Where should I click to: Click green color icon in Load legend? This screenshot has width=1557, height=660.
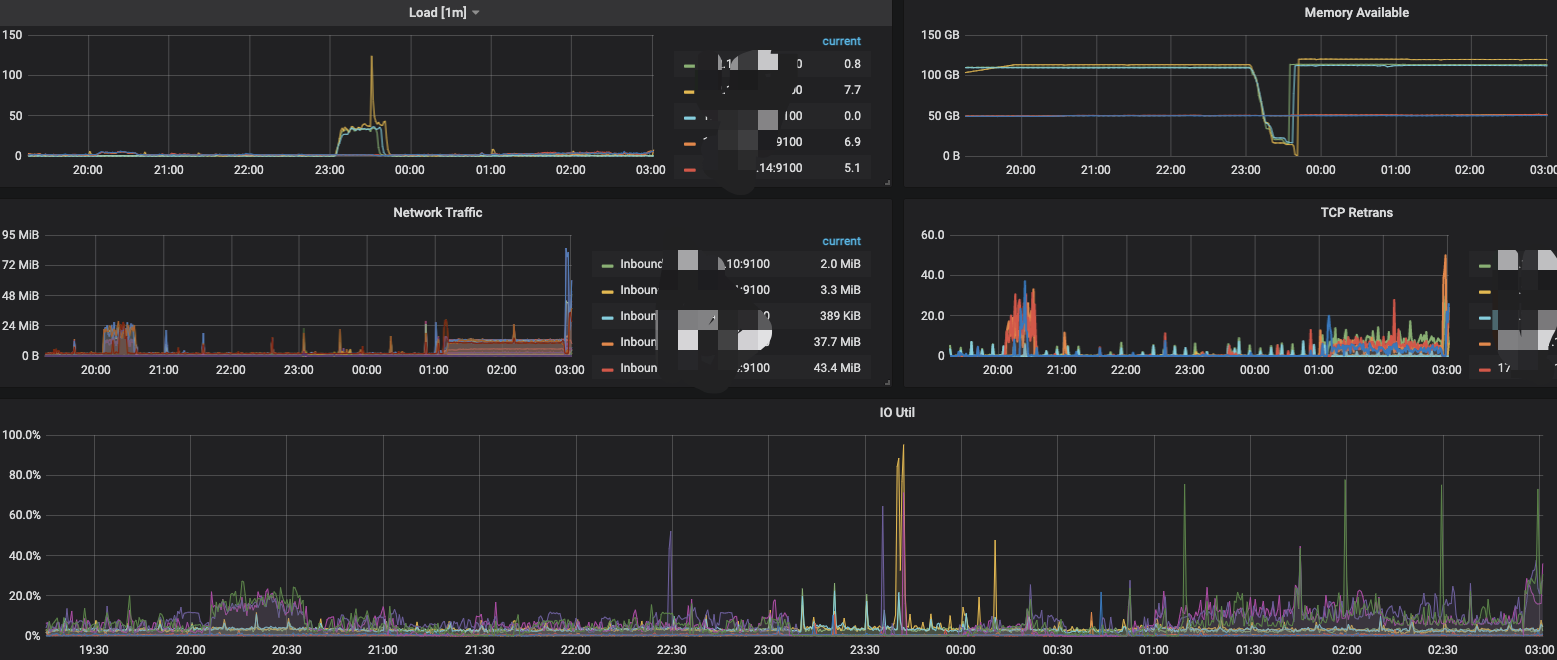(689, 65)
